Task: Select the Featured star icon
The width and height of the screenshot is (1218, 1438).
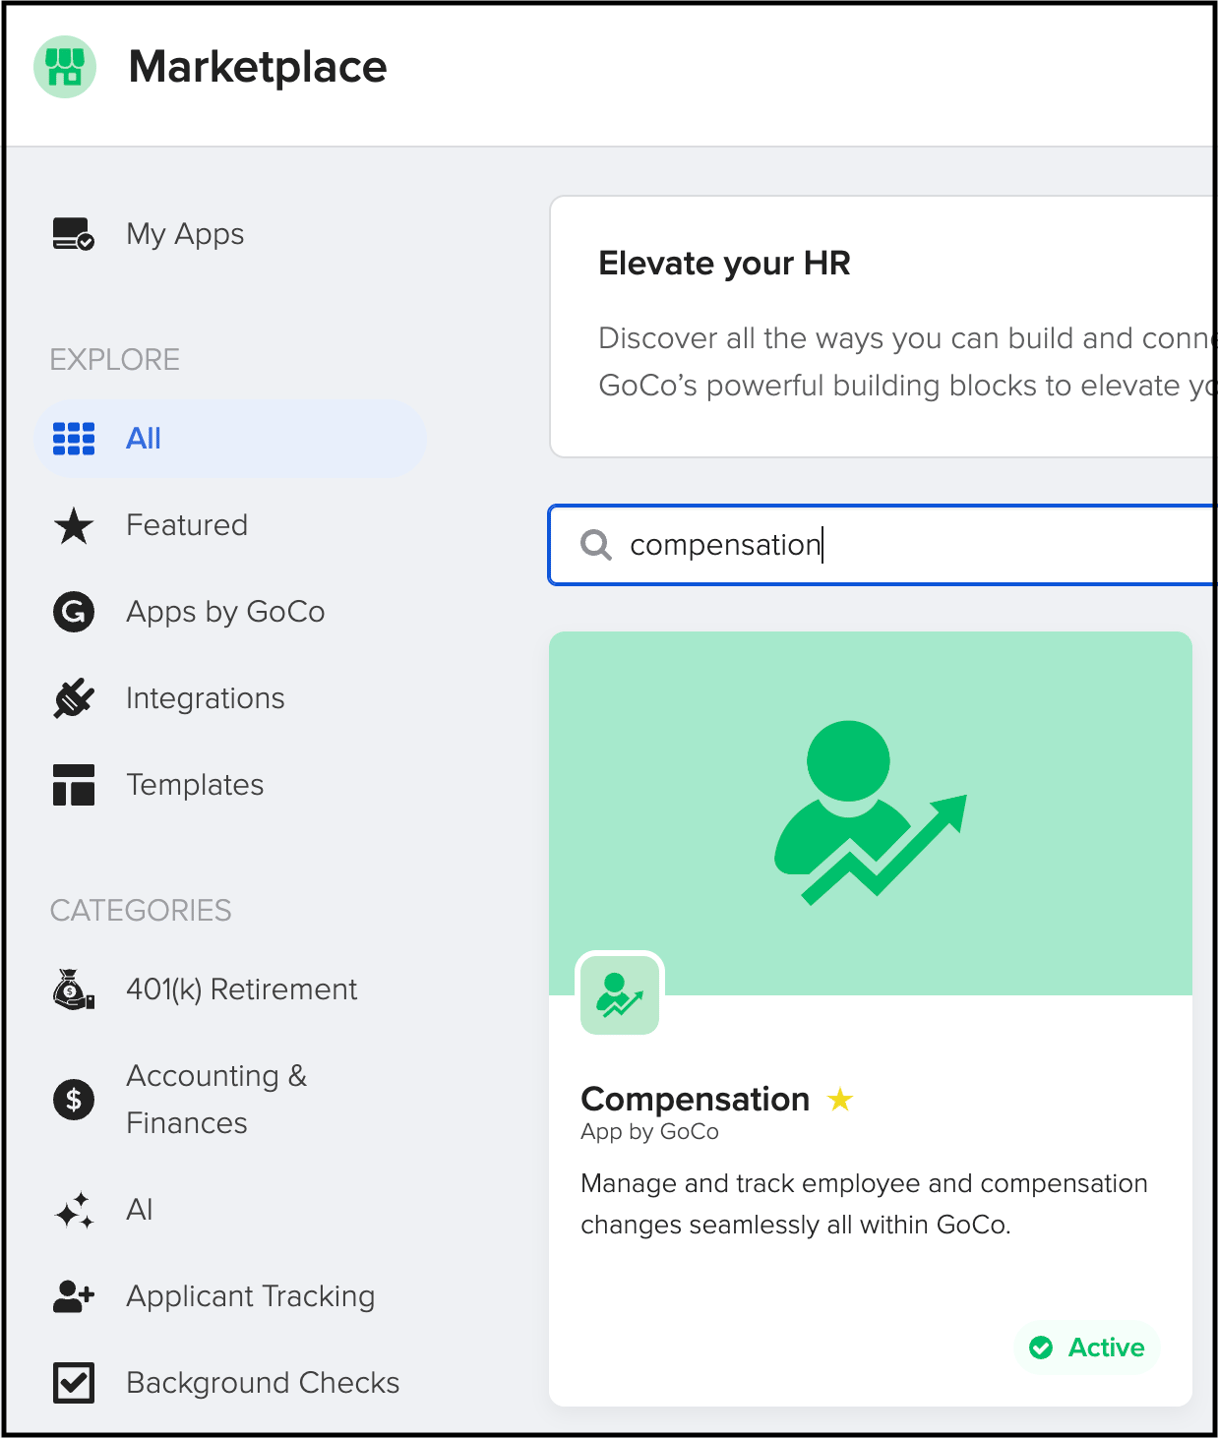Action: tap(72, 525)
